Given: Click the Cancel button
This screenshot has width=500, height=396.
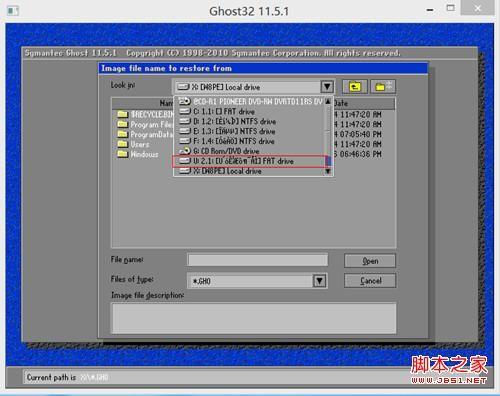Looking at the screenshot, I should [370, 281].
